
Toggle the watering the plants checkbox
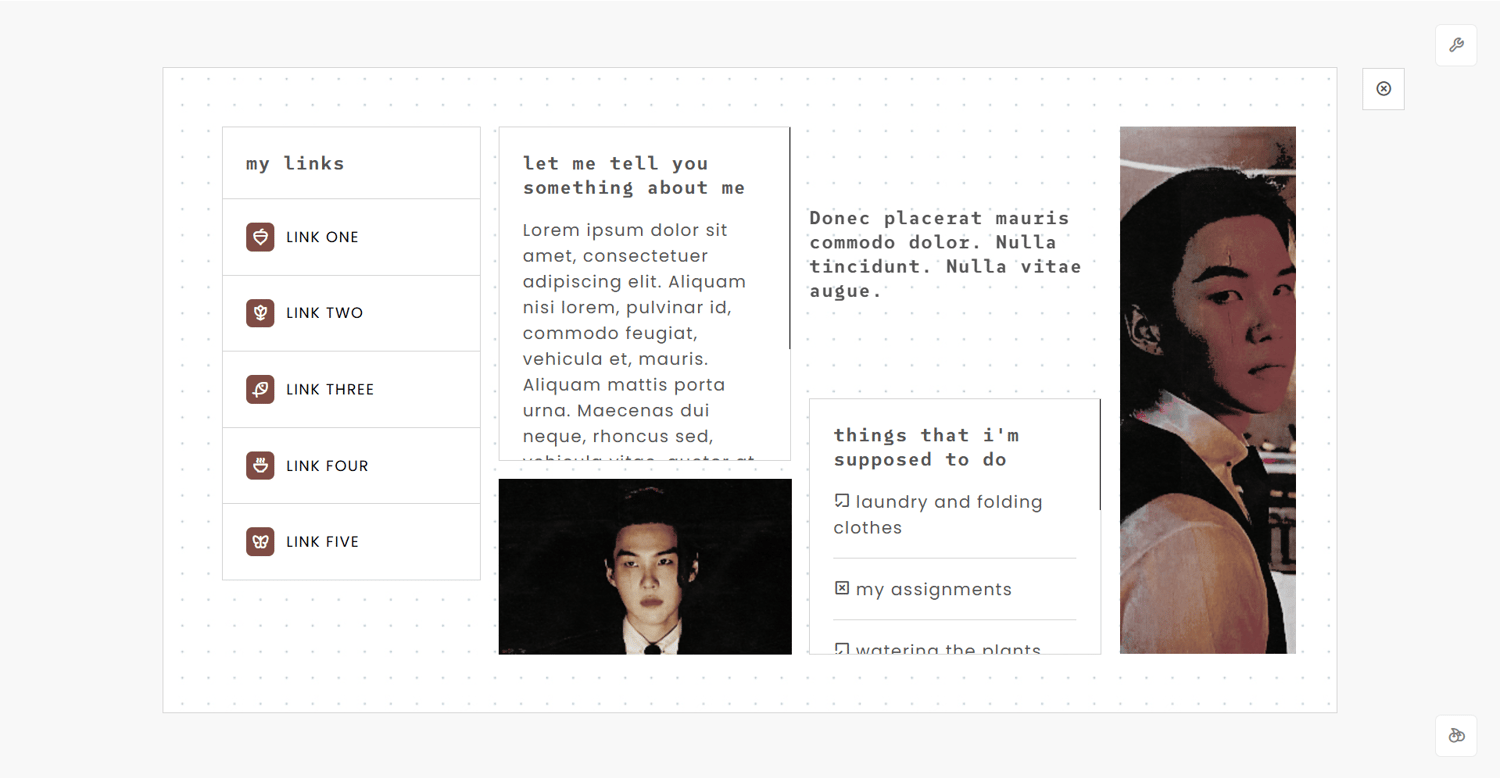tap(842, 649)
